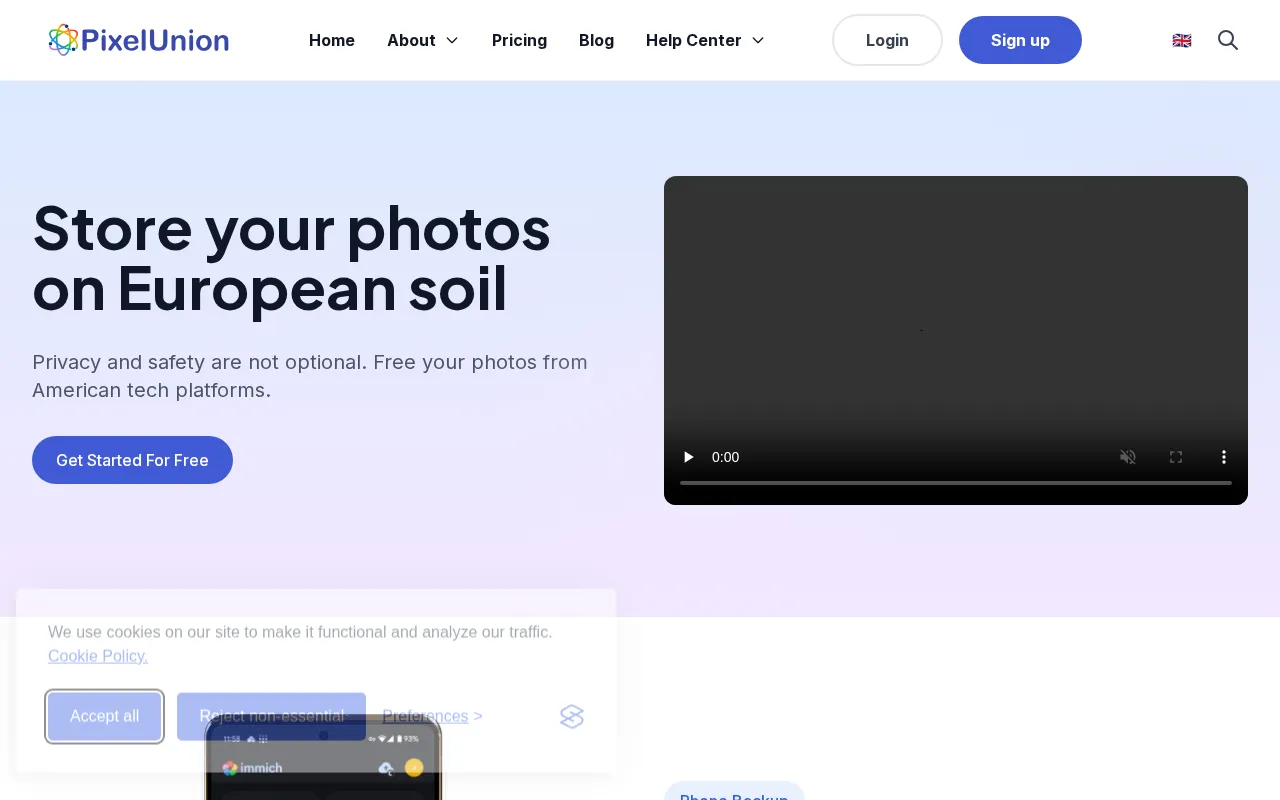
Task: Reject non-essential cookies
Action: click(x=271, y=716)
